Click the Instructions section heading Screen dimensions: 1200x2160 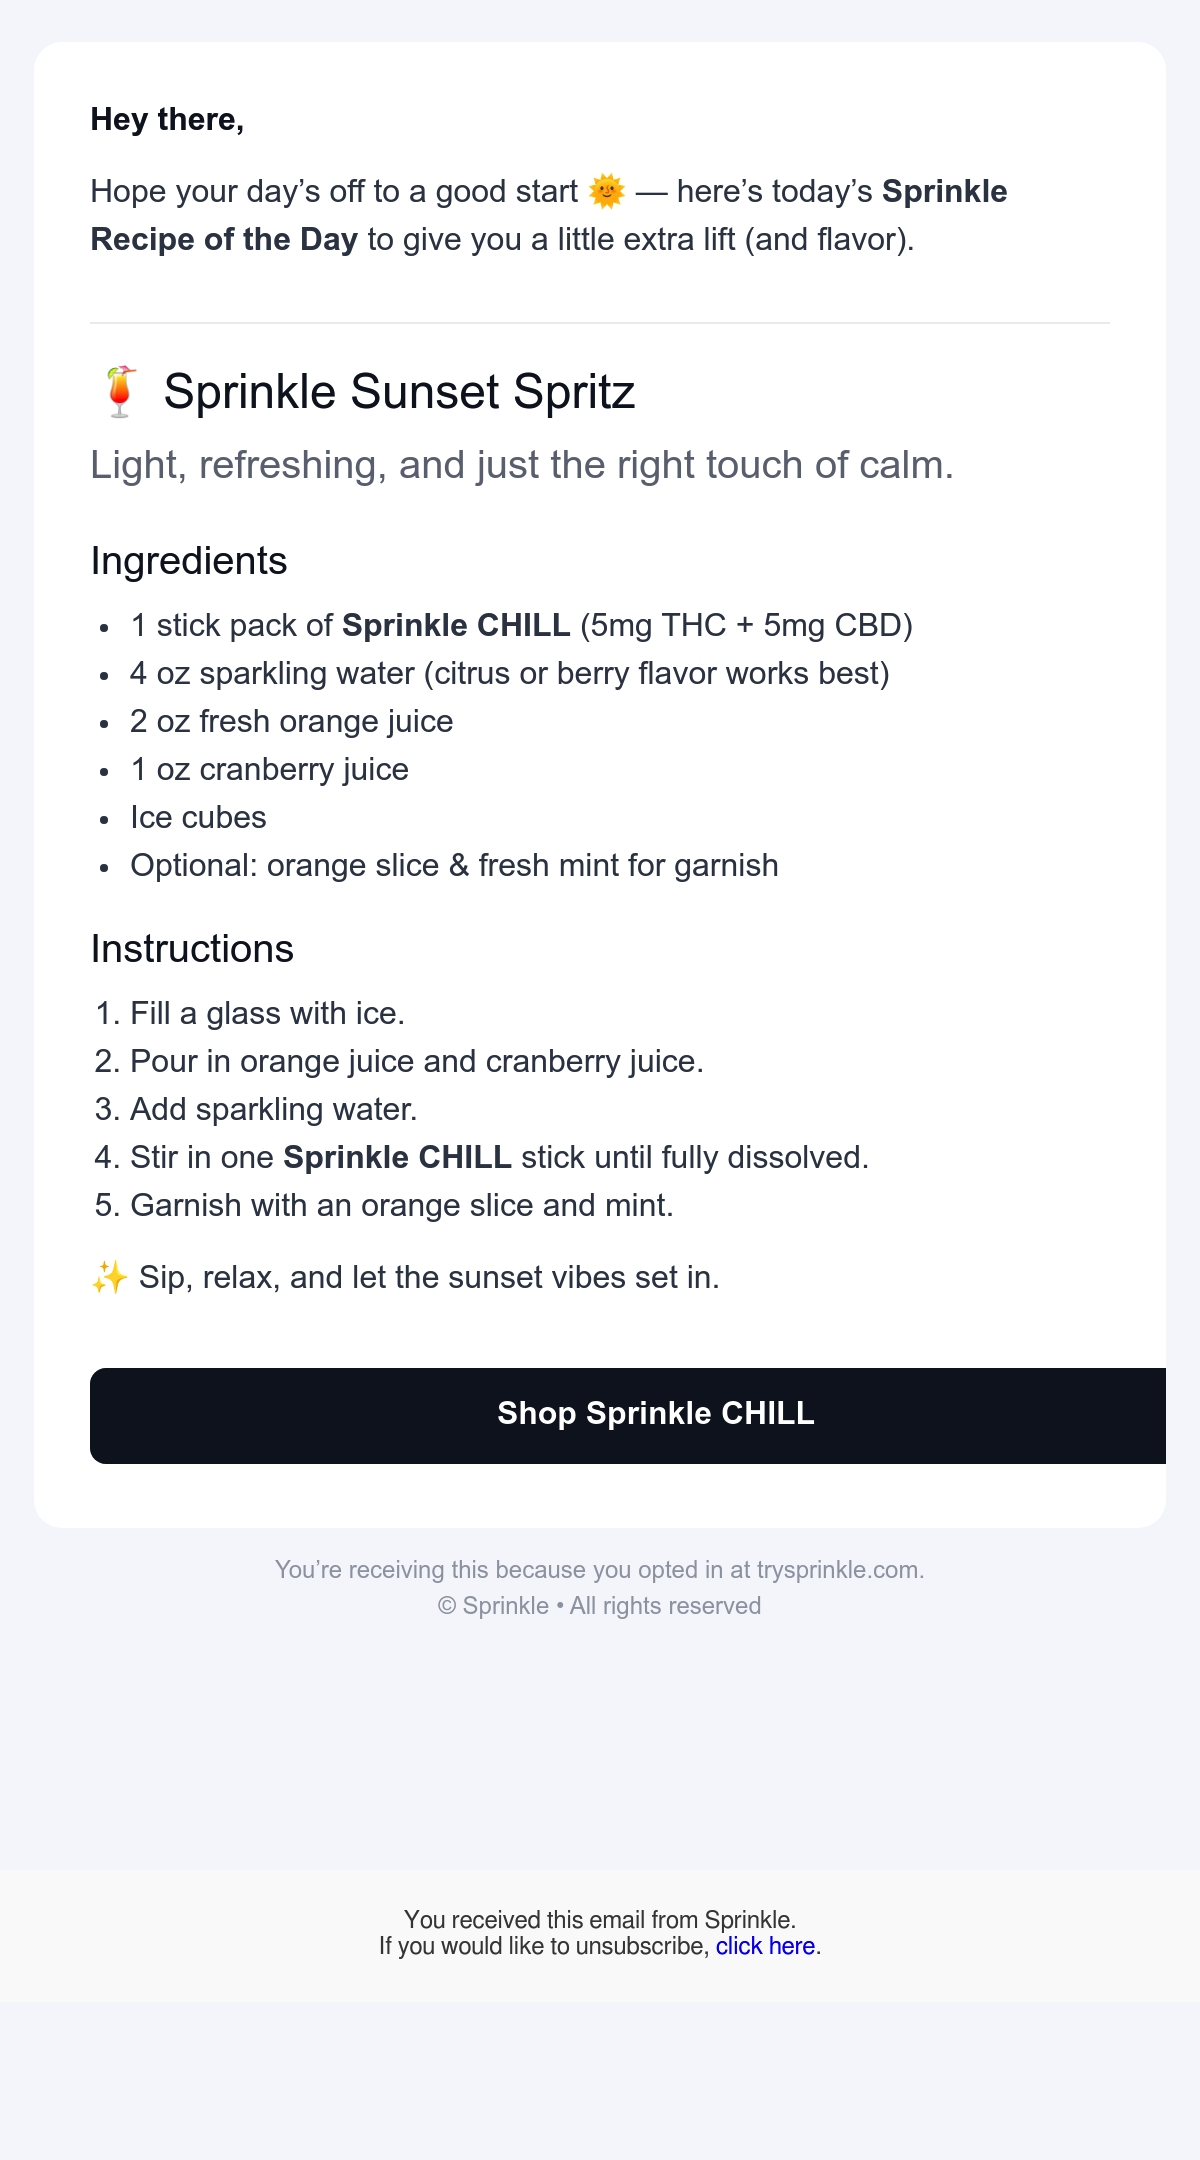(x=192, y=949)
